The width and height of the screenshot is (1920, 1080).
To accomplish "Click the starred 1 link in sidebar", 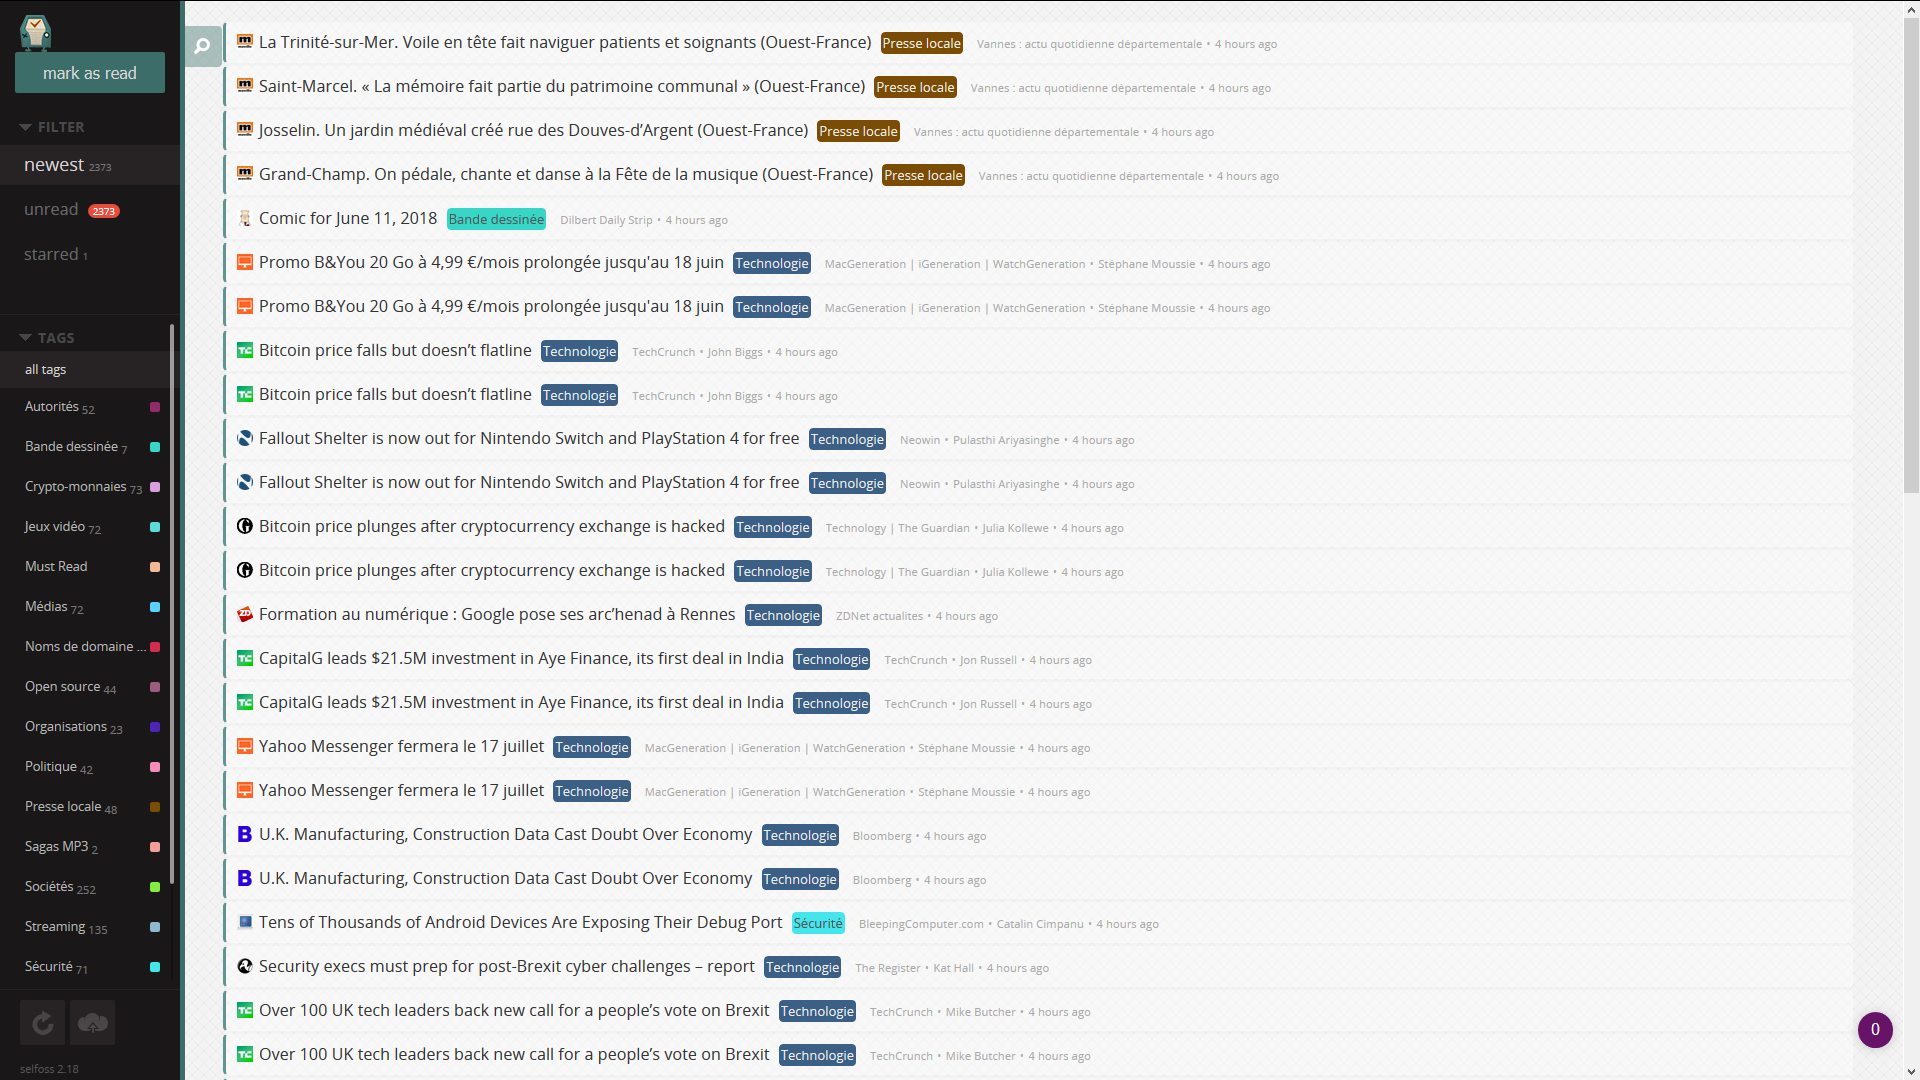I will (55, 253).
